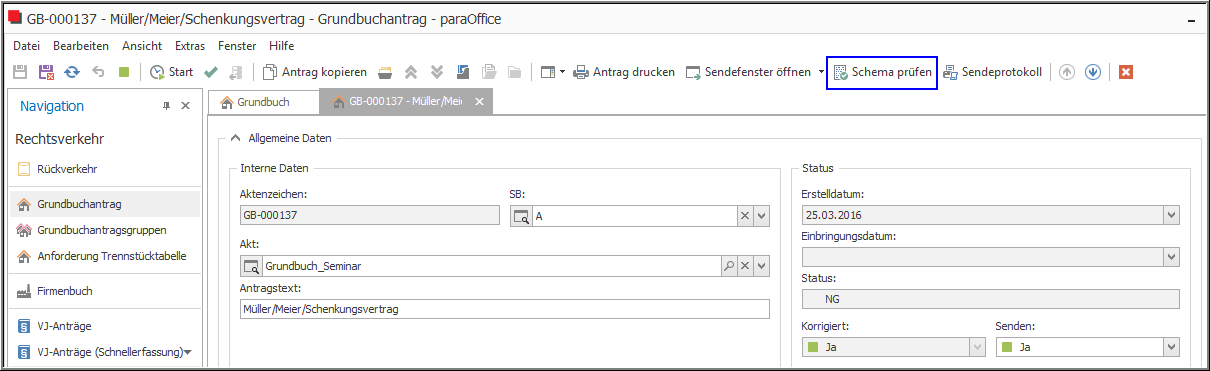Open the Sendeprotokoll
The height and width of the screenshot is (371, 1210).
[x=993, y=72]
